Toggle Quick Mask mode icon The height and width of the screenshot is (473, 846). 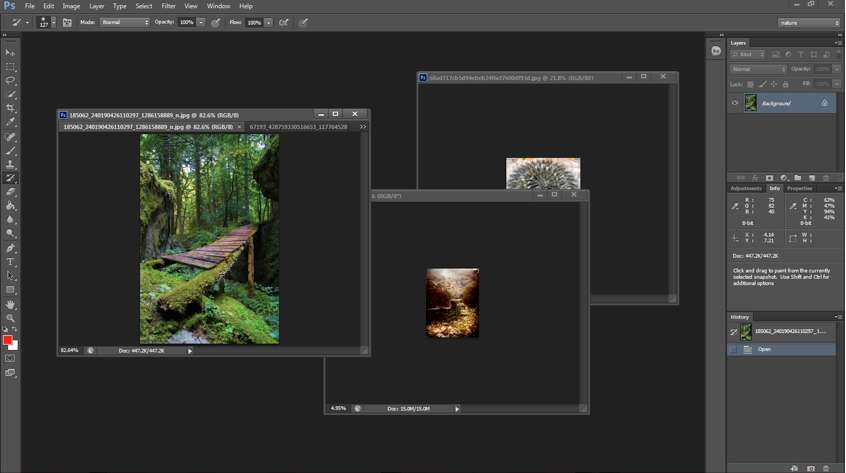[10, 358]
